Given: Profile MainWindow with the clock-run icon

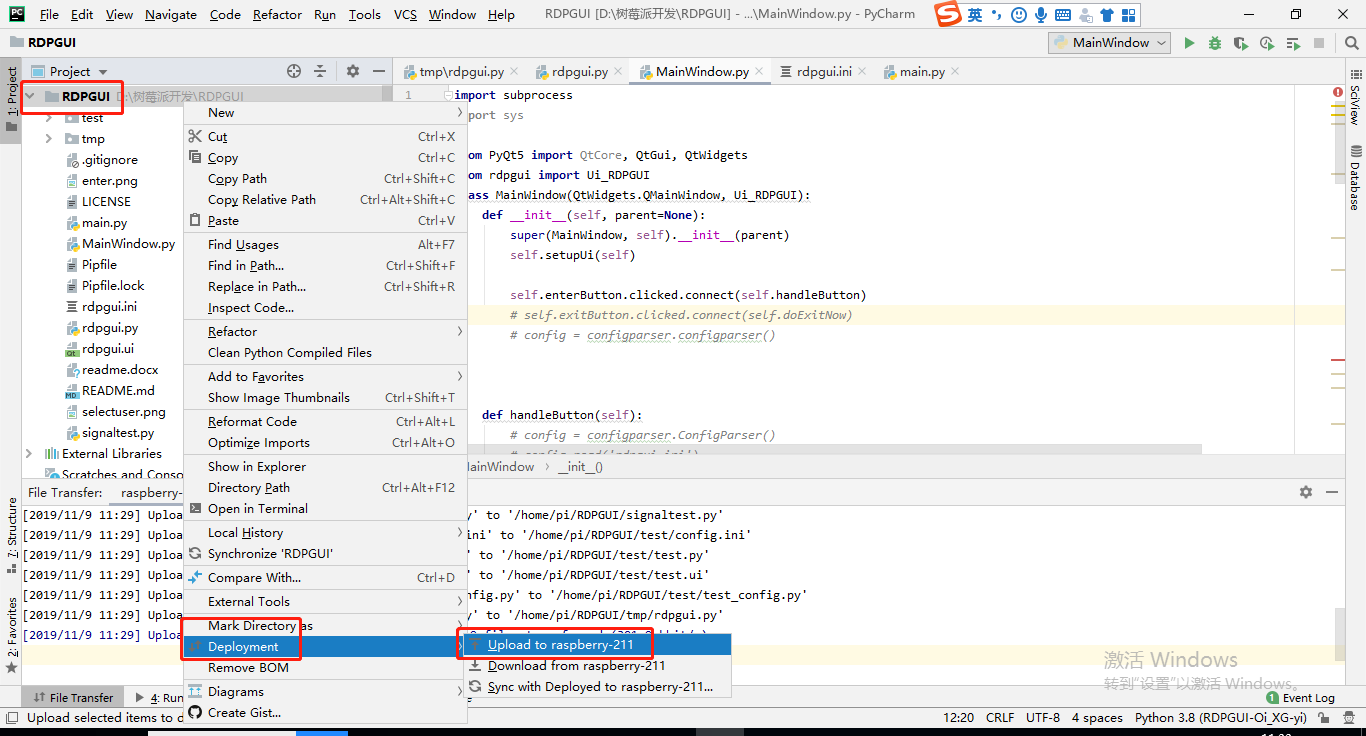Looking at the screenshot, I should click(1267, 43).
